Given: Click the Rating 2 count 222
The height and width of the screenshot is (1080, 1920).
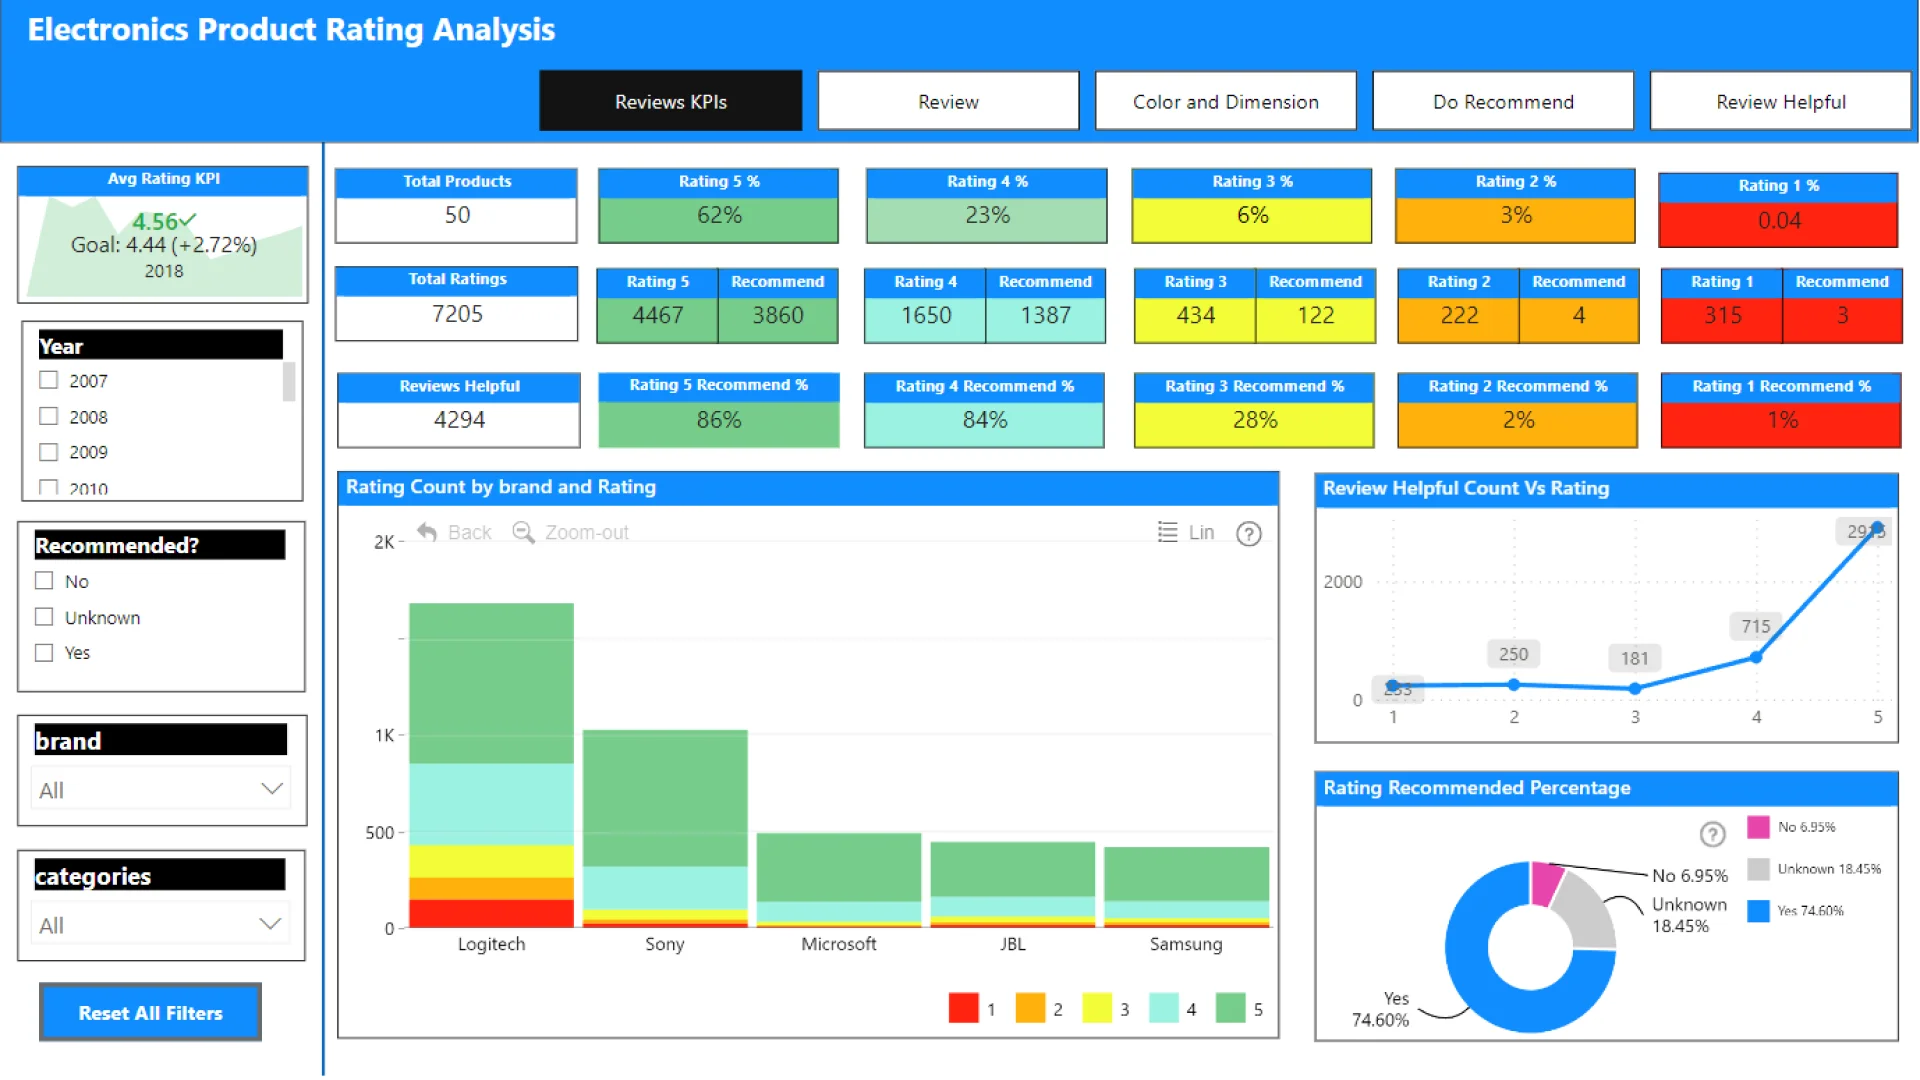Looking at the screenshot, I should [1459, 315].
